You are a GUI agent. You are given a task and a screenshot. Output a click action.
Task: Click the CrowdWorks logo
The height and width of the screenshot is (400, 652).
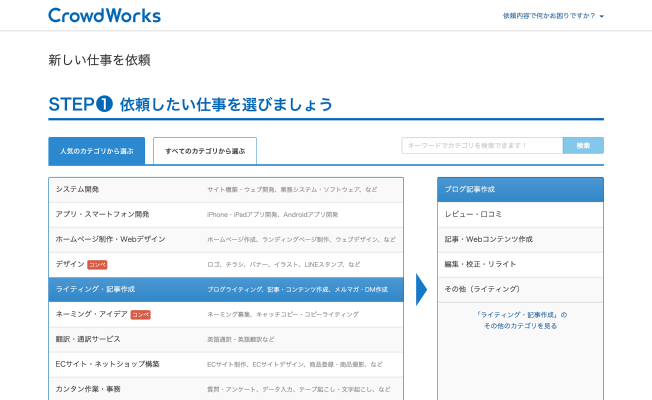pyautogui.click(x=104, y=15)
